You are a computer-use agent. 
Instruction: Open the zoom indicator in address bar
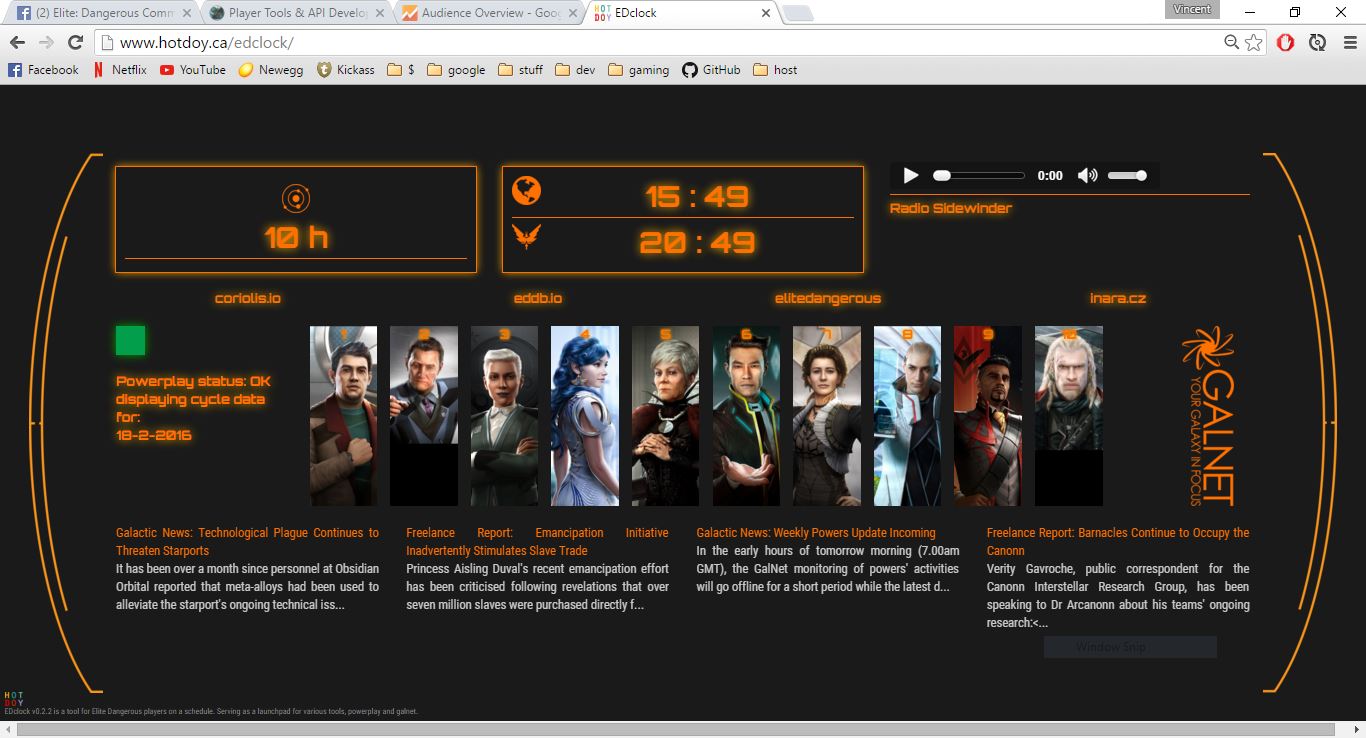point(1232,42)
